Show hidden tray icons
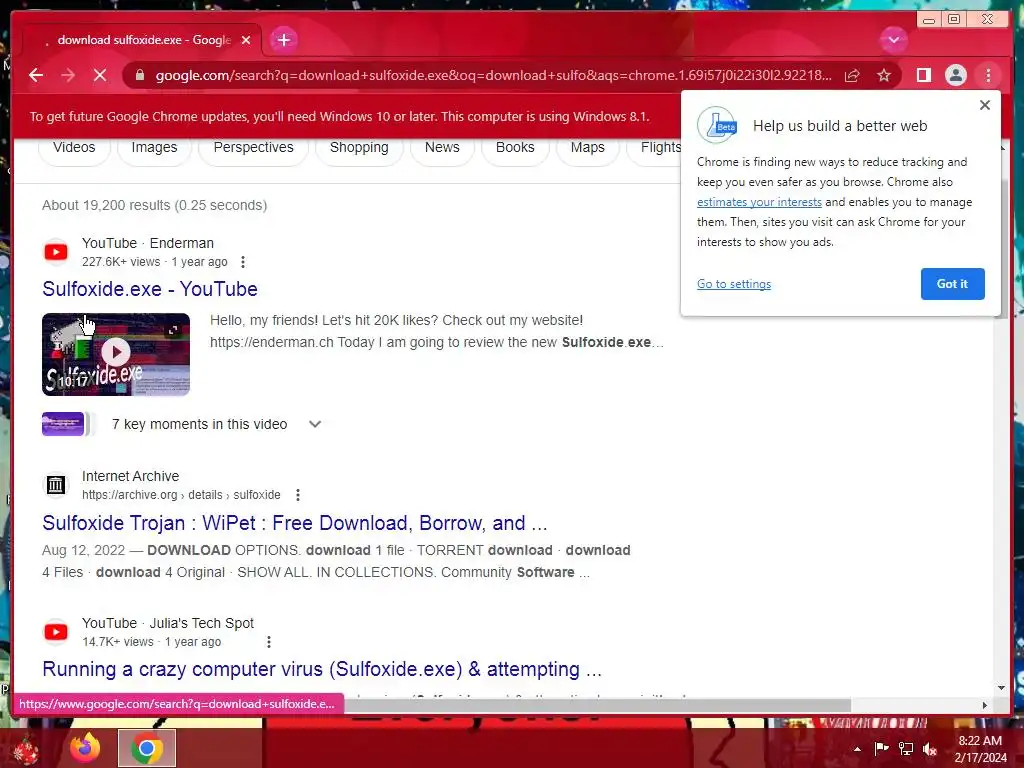Screen dimensions: 1024x768 coord(857,749)
